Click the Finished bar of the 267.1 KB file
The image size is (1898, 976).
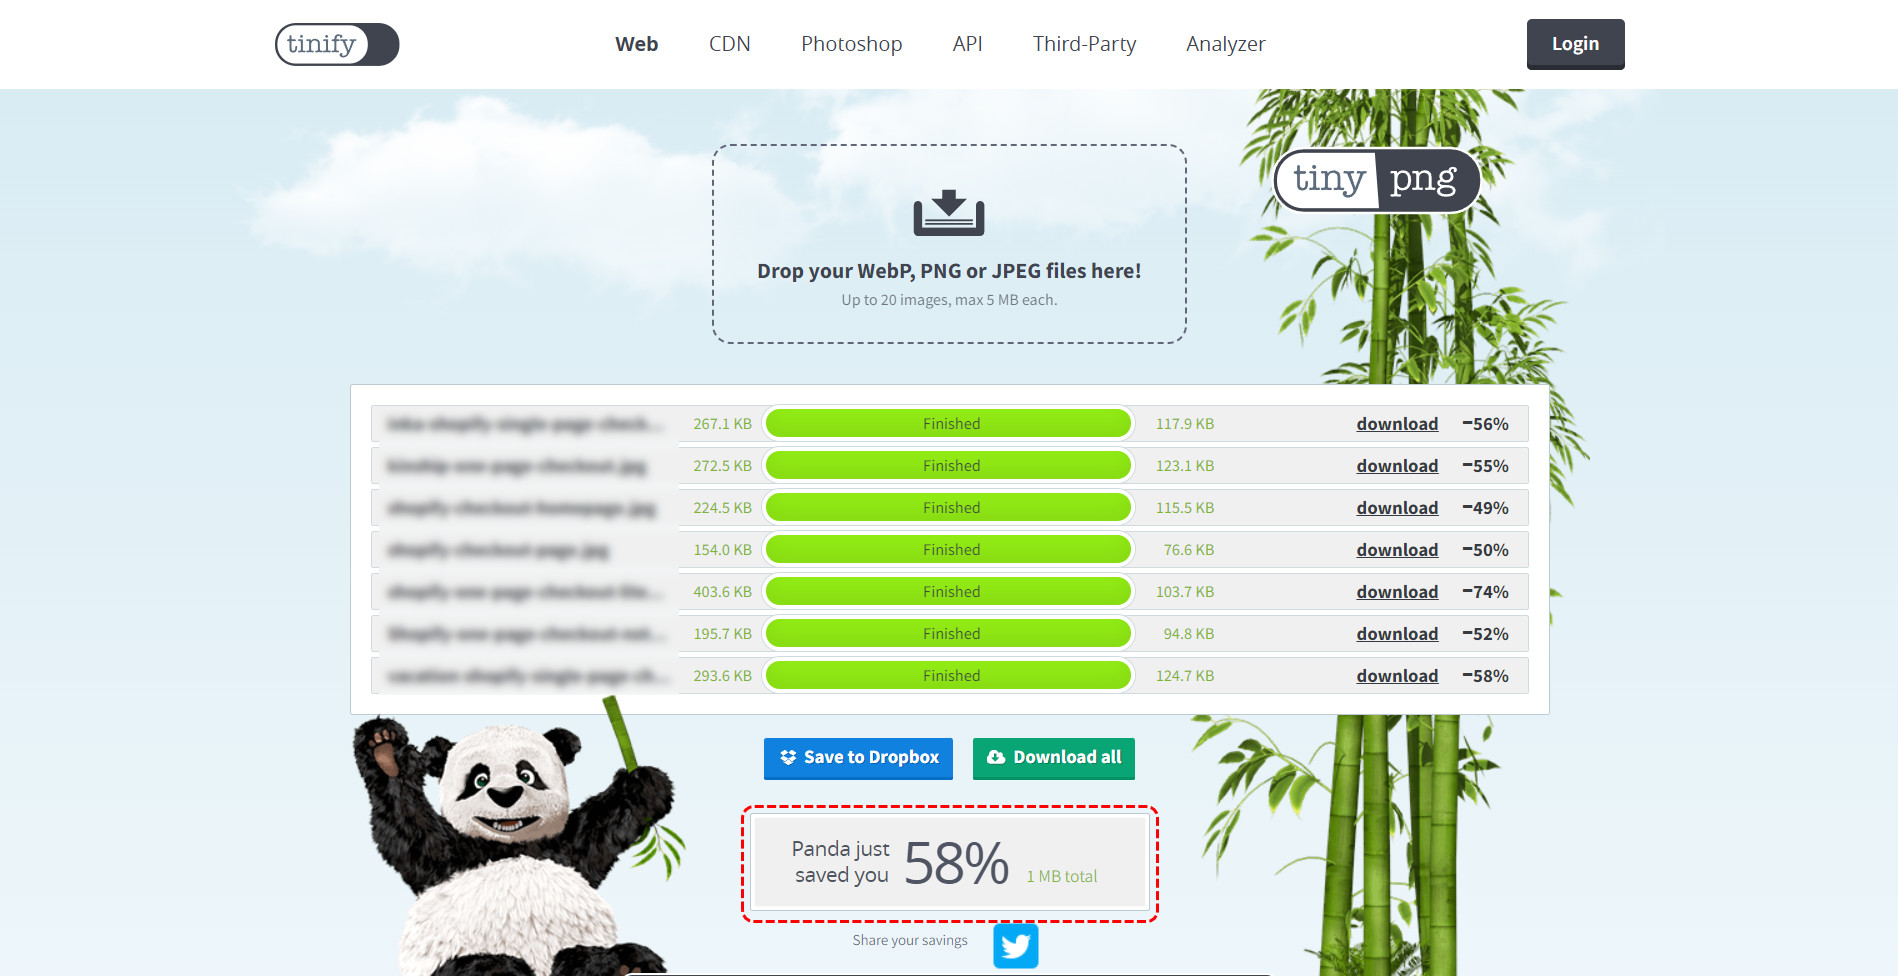pos(949,424)
